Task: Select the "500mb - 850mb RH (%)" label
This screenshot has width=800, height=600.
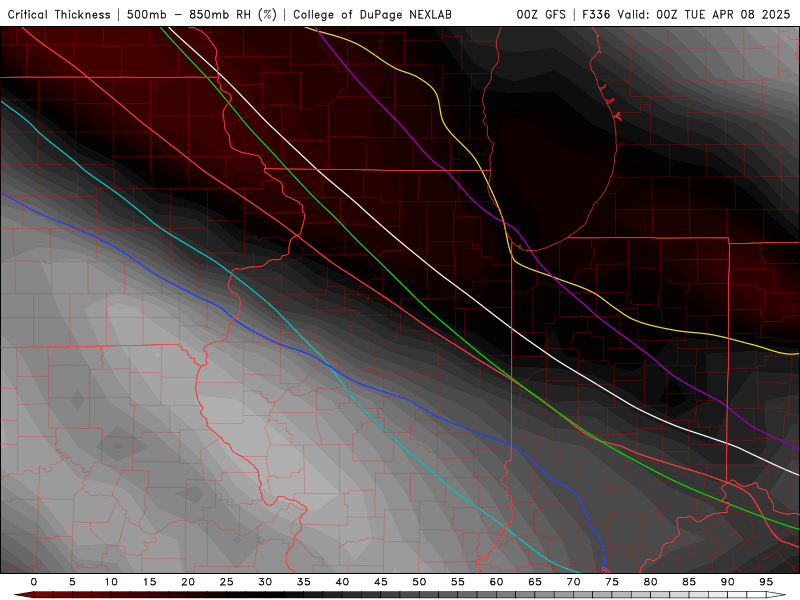Action: click(x=202, y=15)
